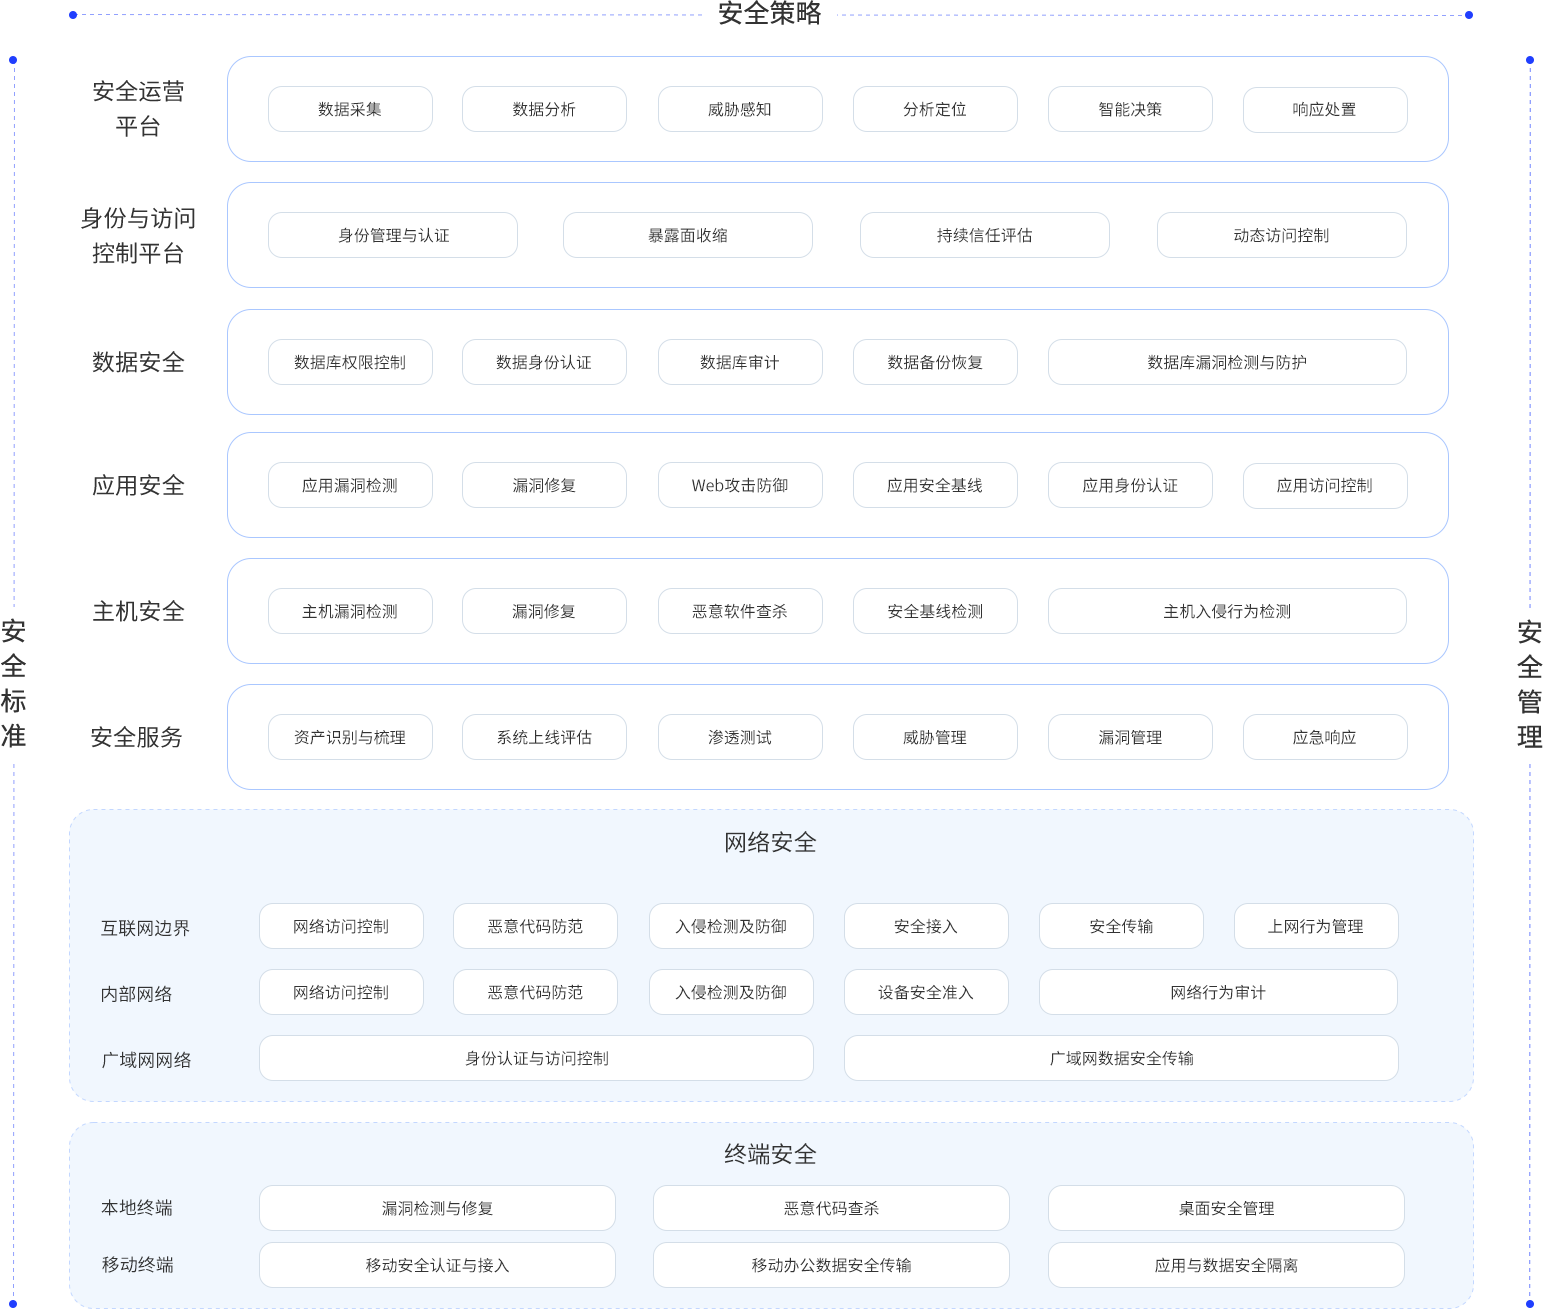This screenshot has height=1309, width=1543.
Task: Click 应用与数据安全隔离 pill
Action: coord(1226,1265)
